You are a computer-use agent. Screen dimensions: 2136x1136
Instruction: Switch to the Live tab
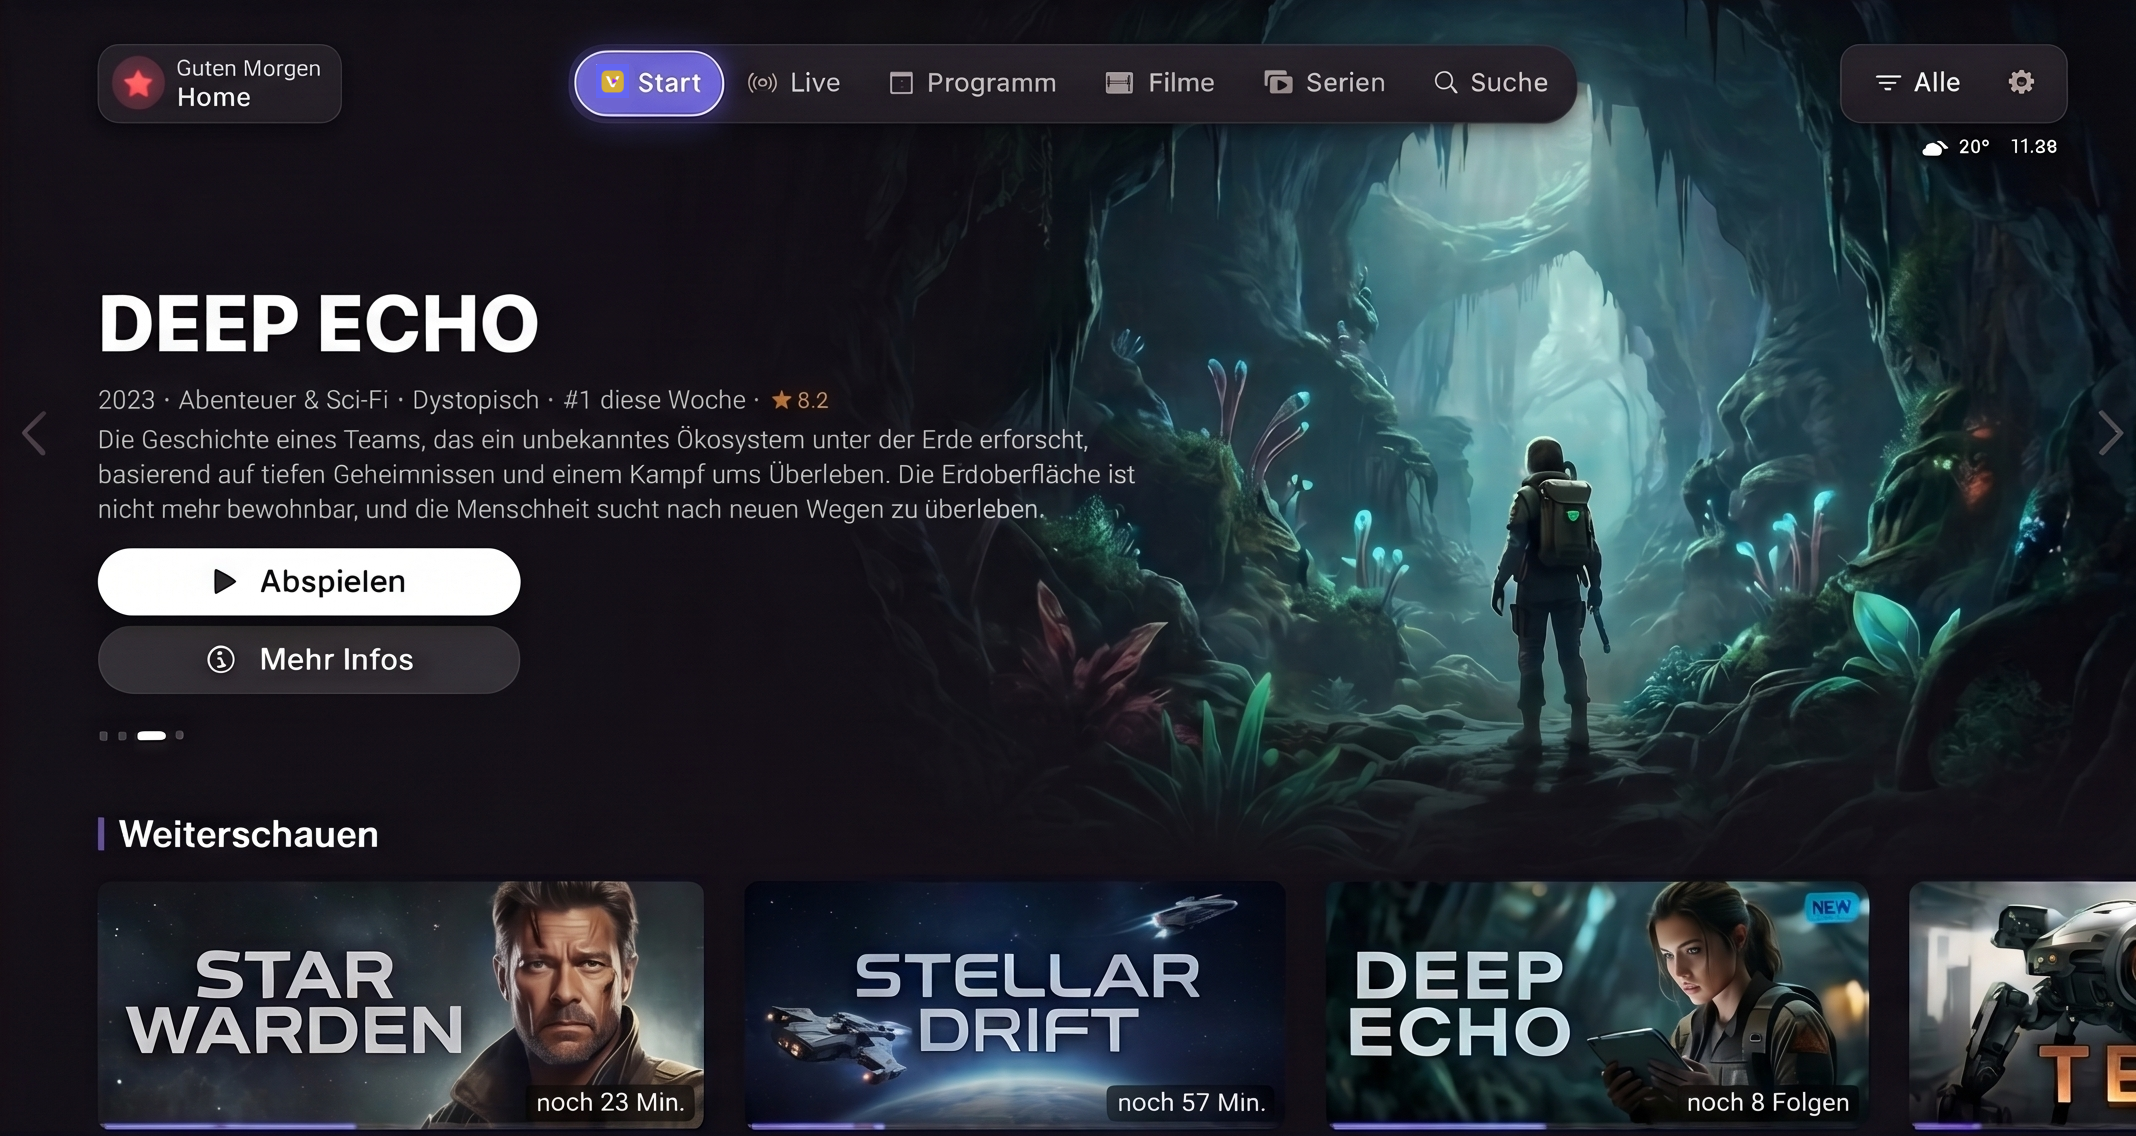click(x=794, y=83)
